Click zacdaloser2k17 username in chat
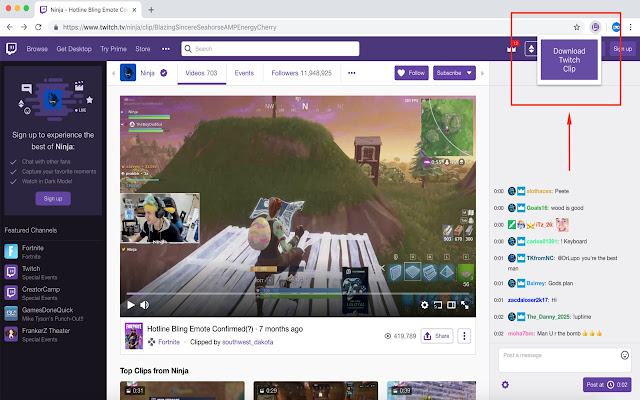The image size is (640, 400). pyautogui.click(x=528, y=300)
